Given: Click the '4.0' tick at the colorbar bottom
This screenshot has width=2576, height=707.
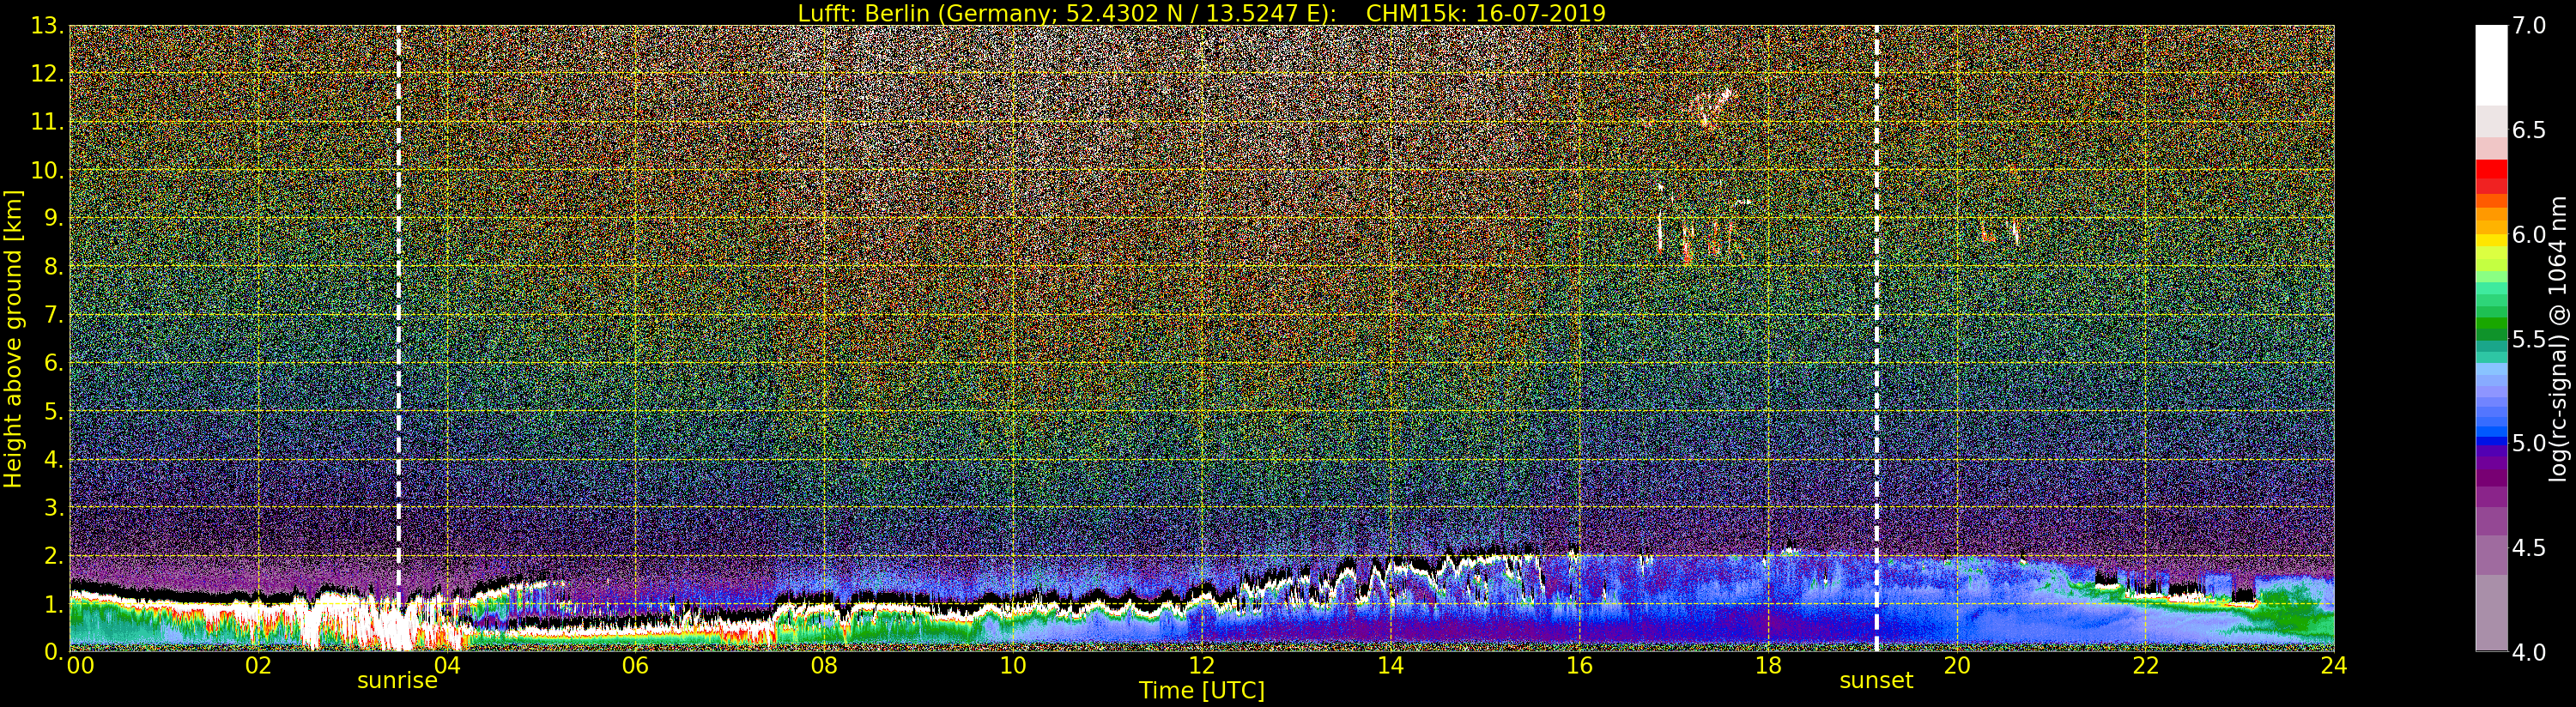Looking at the screenshot, I should 2530,652.
